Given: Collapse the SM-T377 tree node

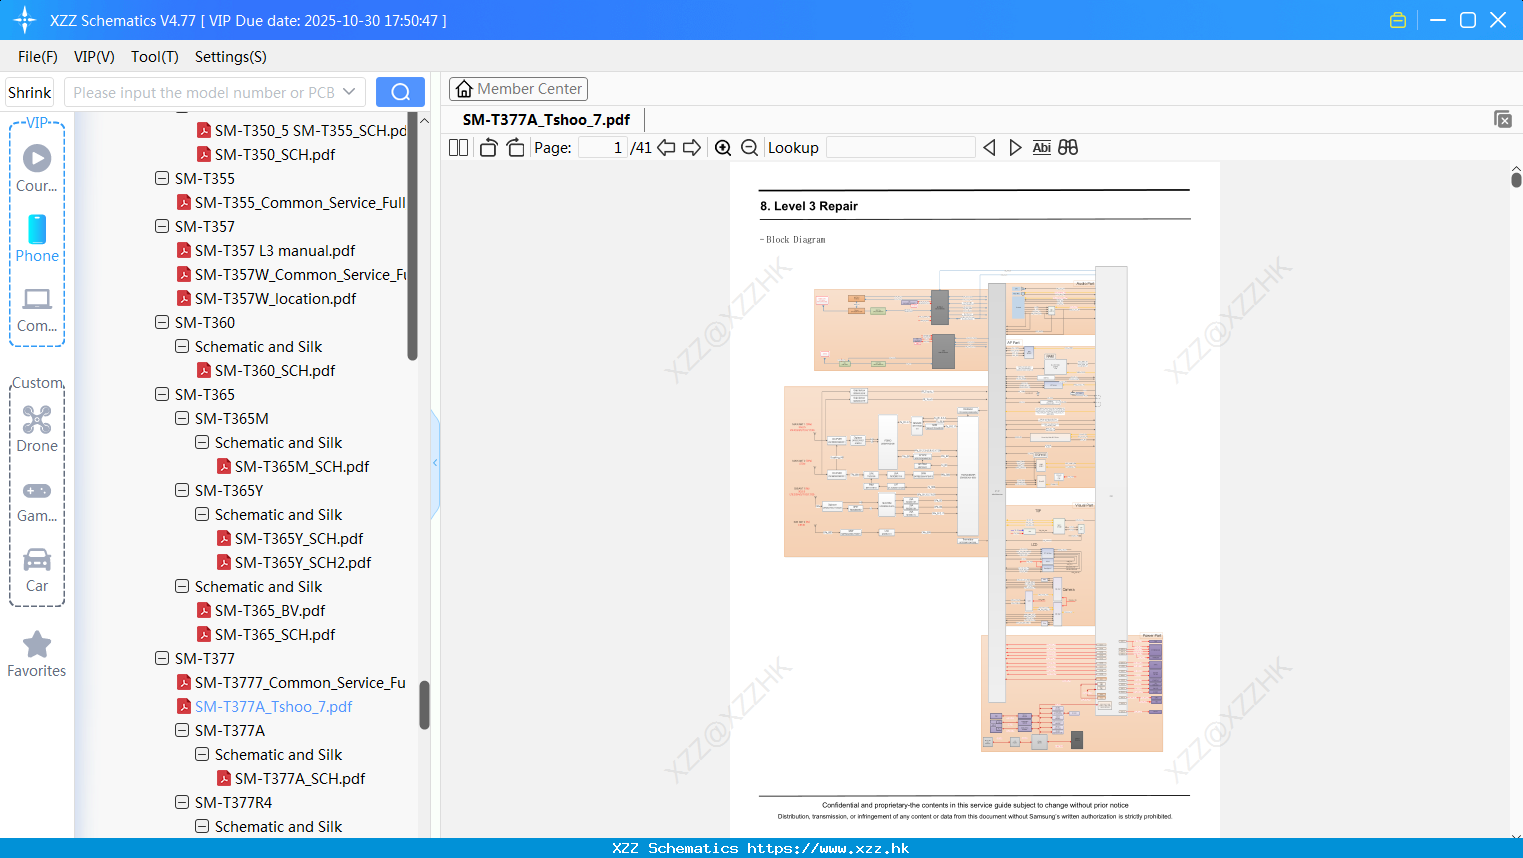Looking at the screenshot, I should click(x=162, y=659).
